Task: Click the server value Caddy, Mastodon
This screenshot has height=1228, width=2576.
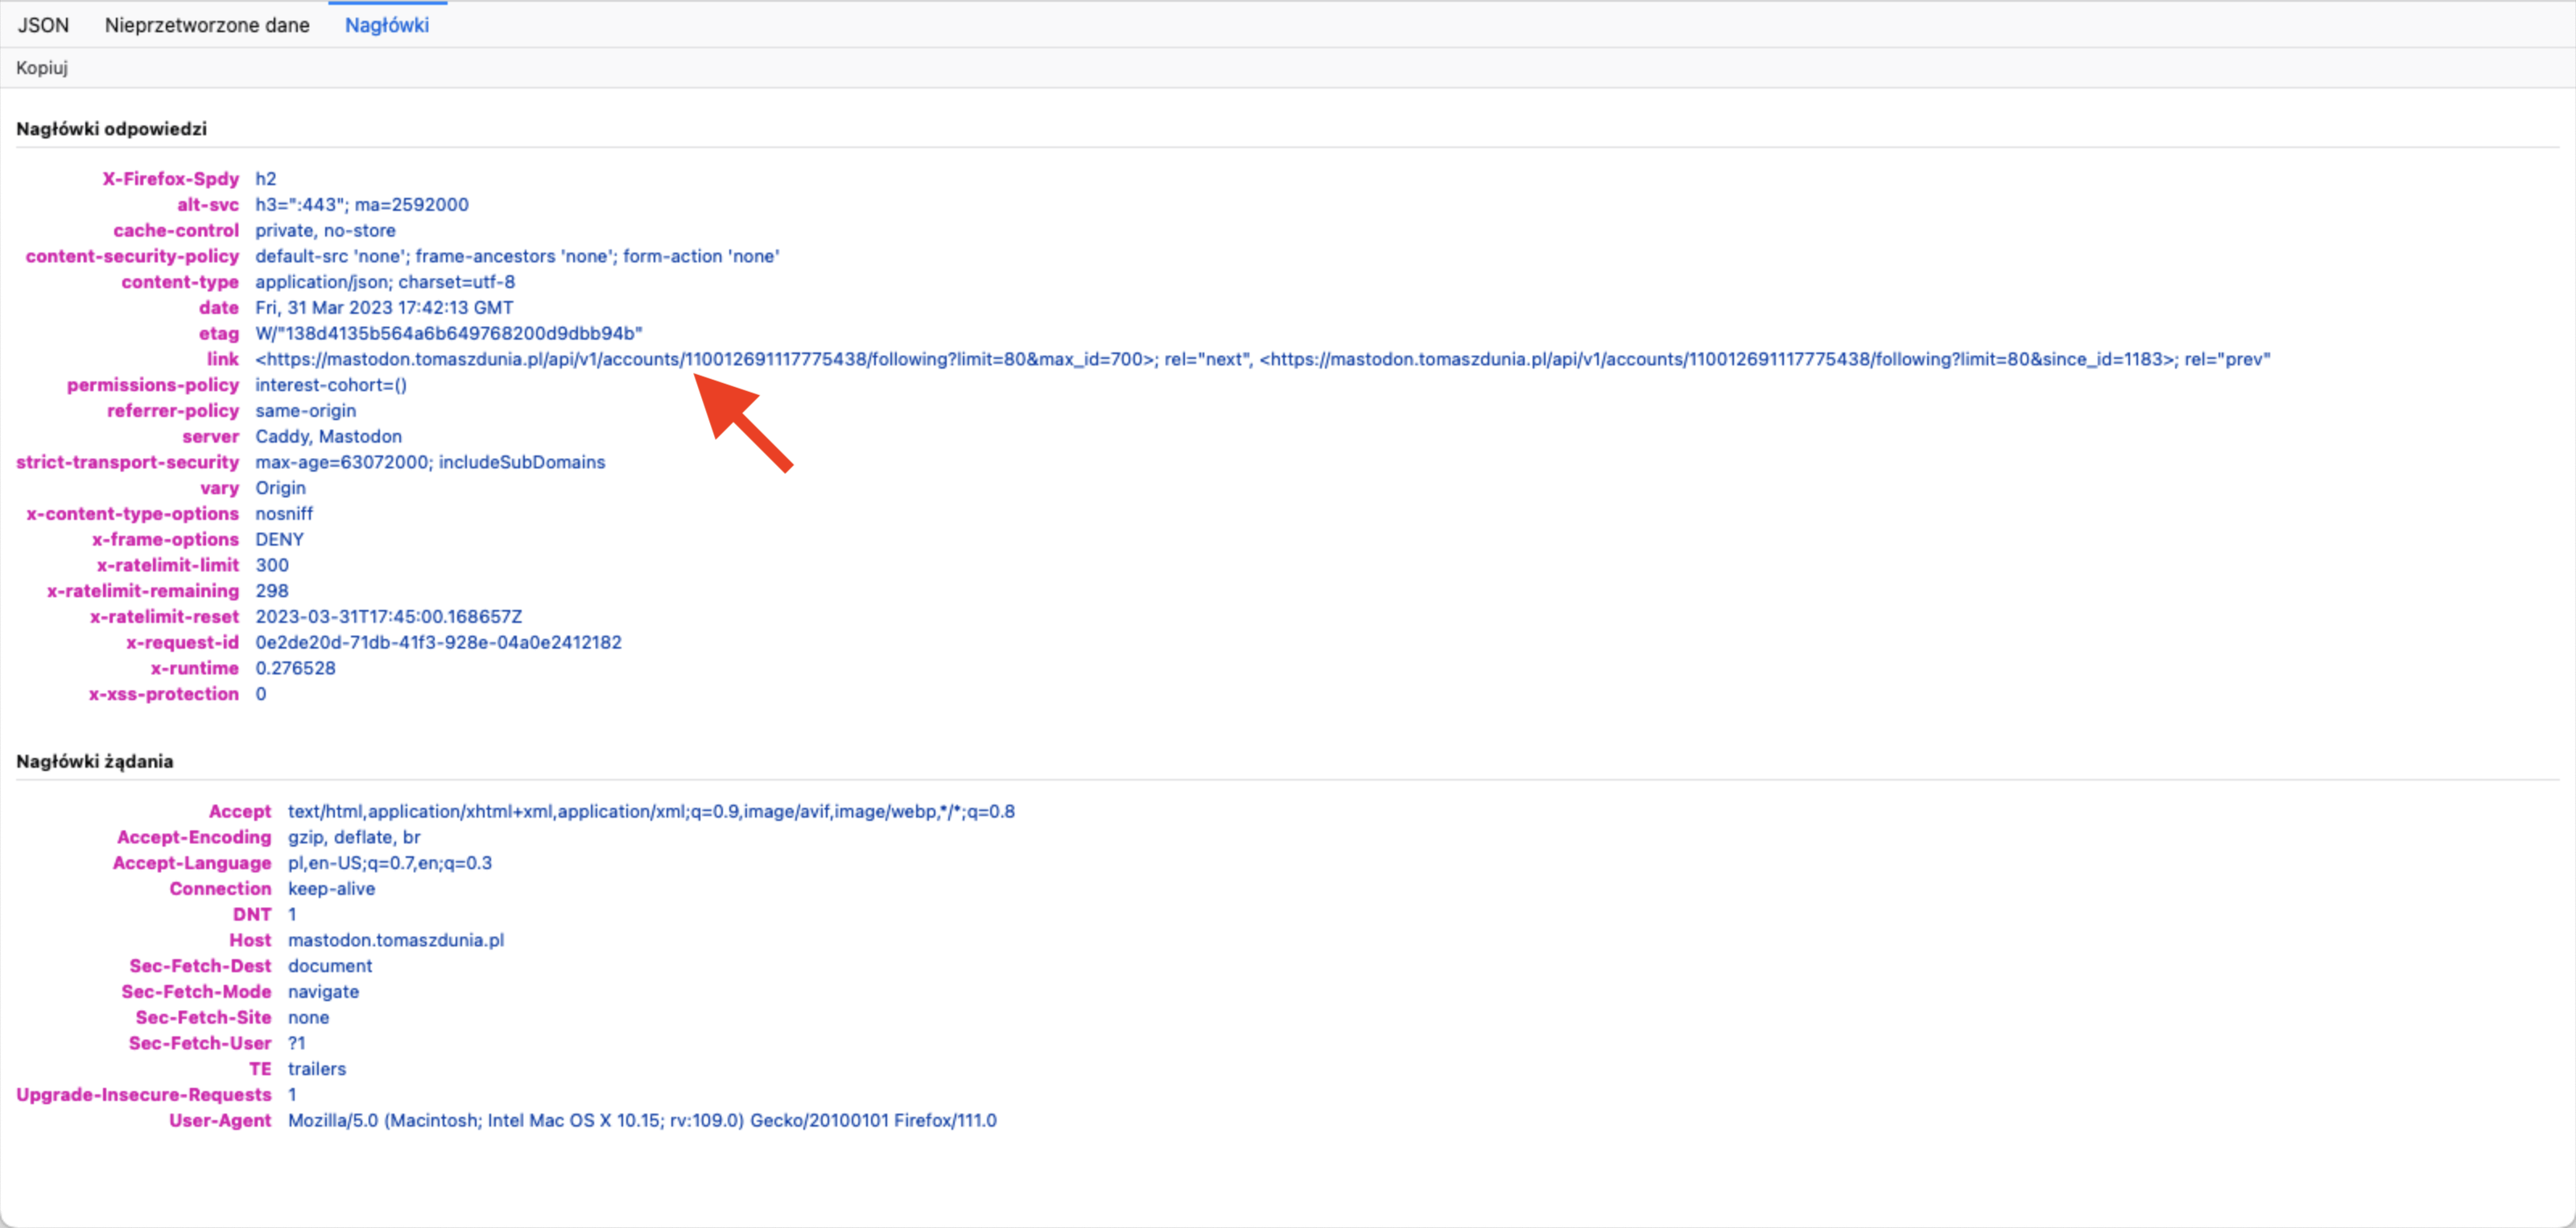Action: [x=328, y=436]
